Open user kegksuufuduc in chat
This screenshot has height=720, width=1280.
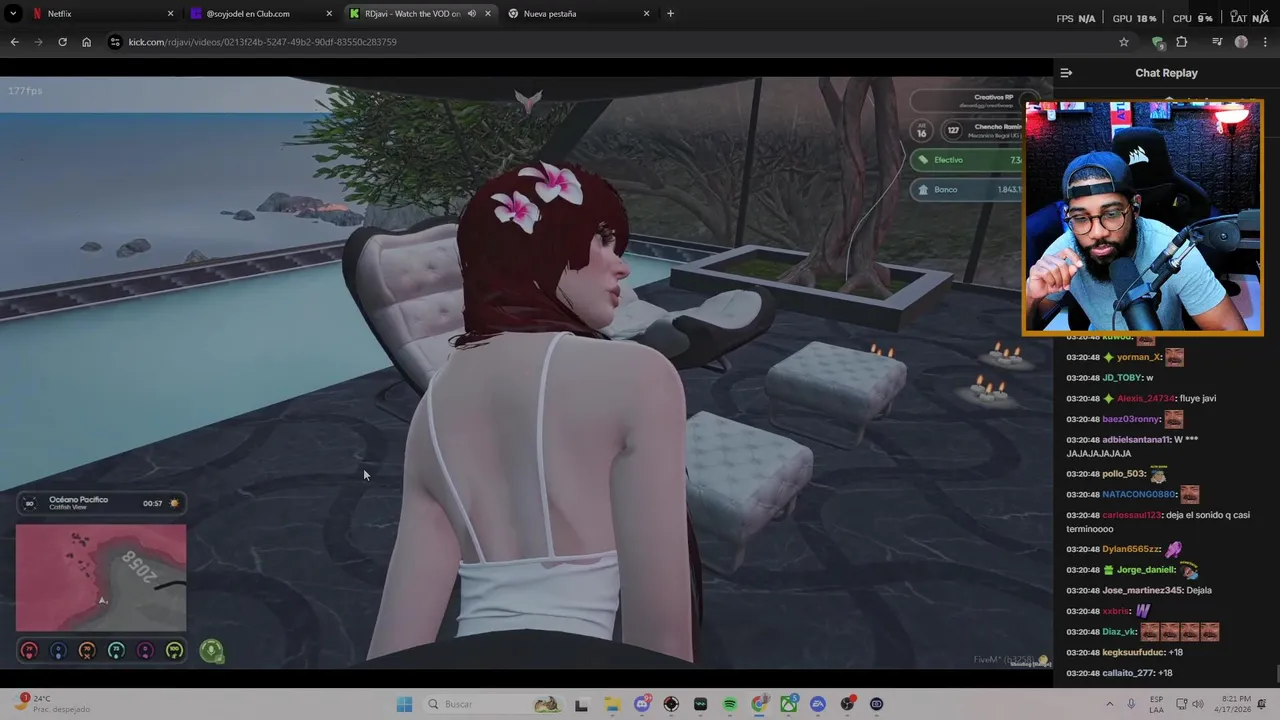point(1133,652)
